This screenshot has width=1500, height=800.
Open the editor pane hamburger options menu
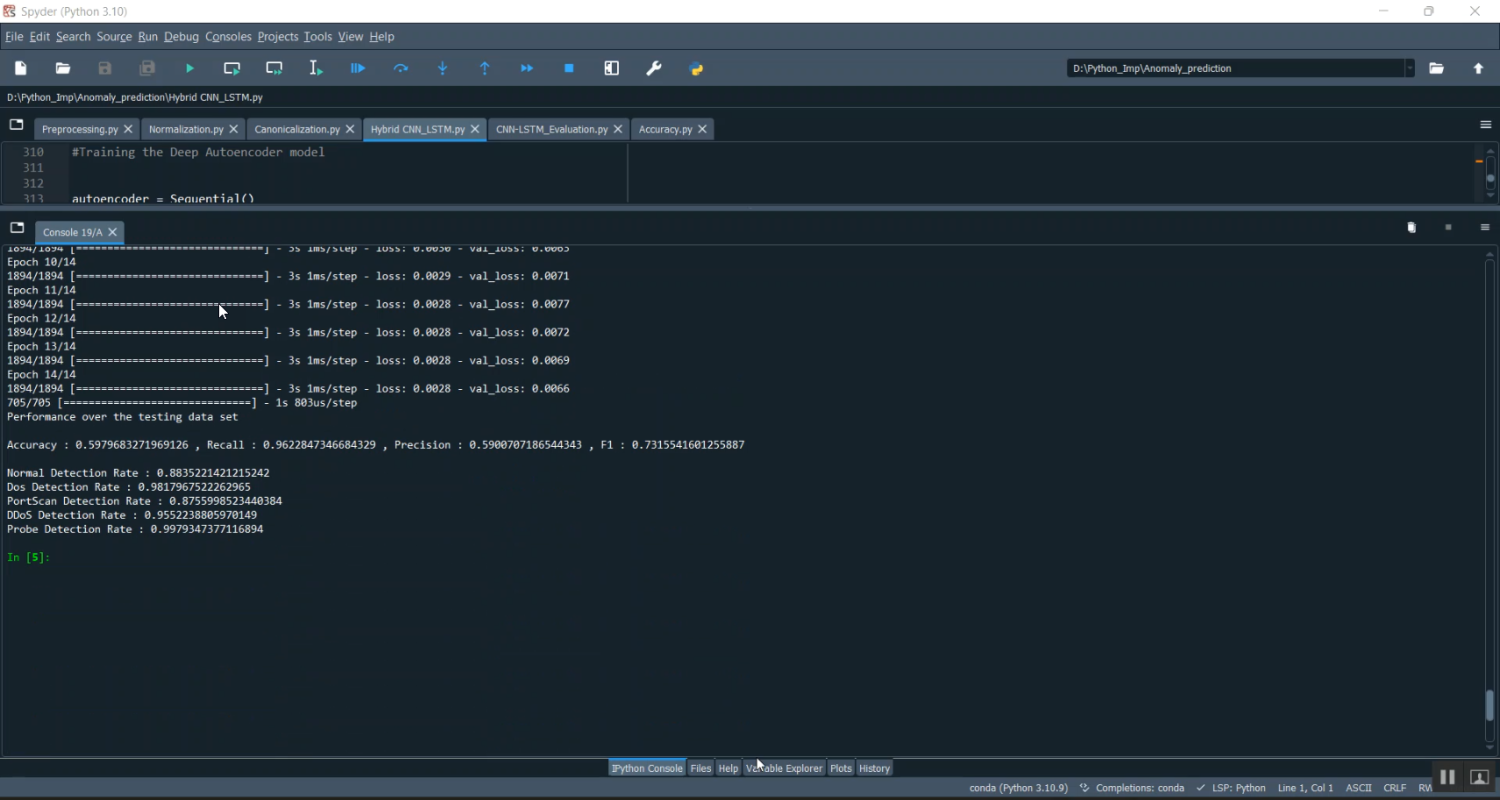pyautogui.click(x=1485, y=125)
